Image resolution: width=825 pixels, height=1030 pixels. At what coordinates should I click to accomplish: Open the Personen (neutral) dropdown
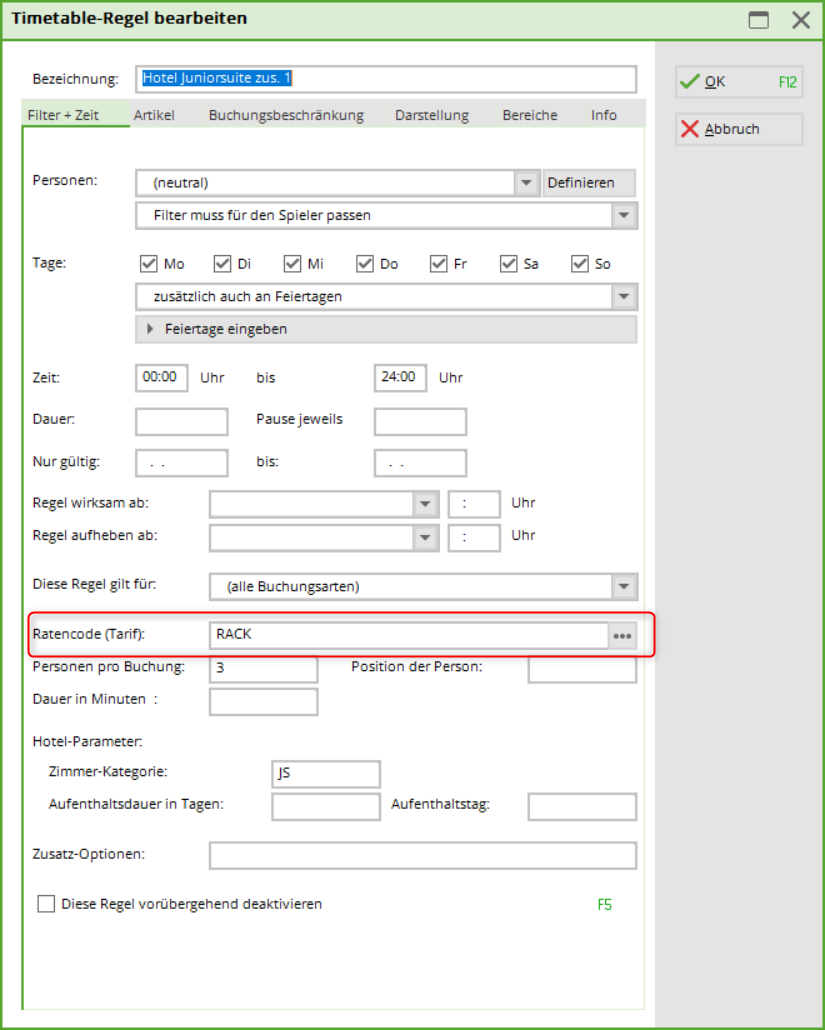click(526, 183)
